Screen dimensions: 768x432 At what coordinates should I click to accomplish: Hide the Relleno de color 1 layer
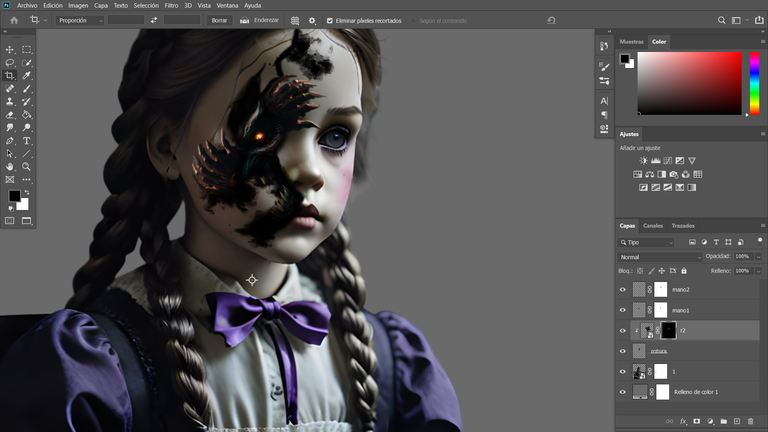(x=623, y=392)
